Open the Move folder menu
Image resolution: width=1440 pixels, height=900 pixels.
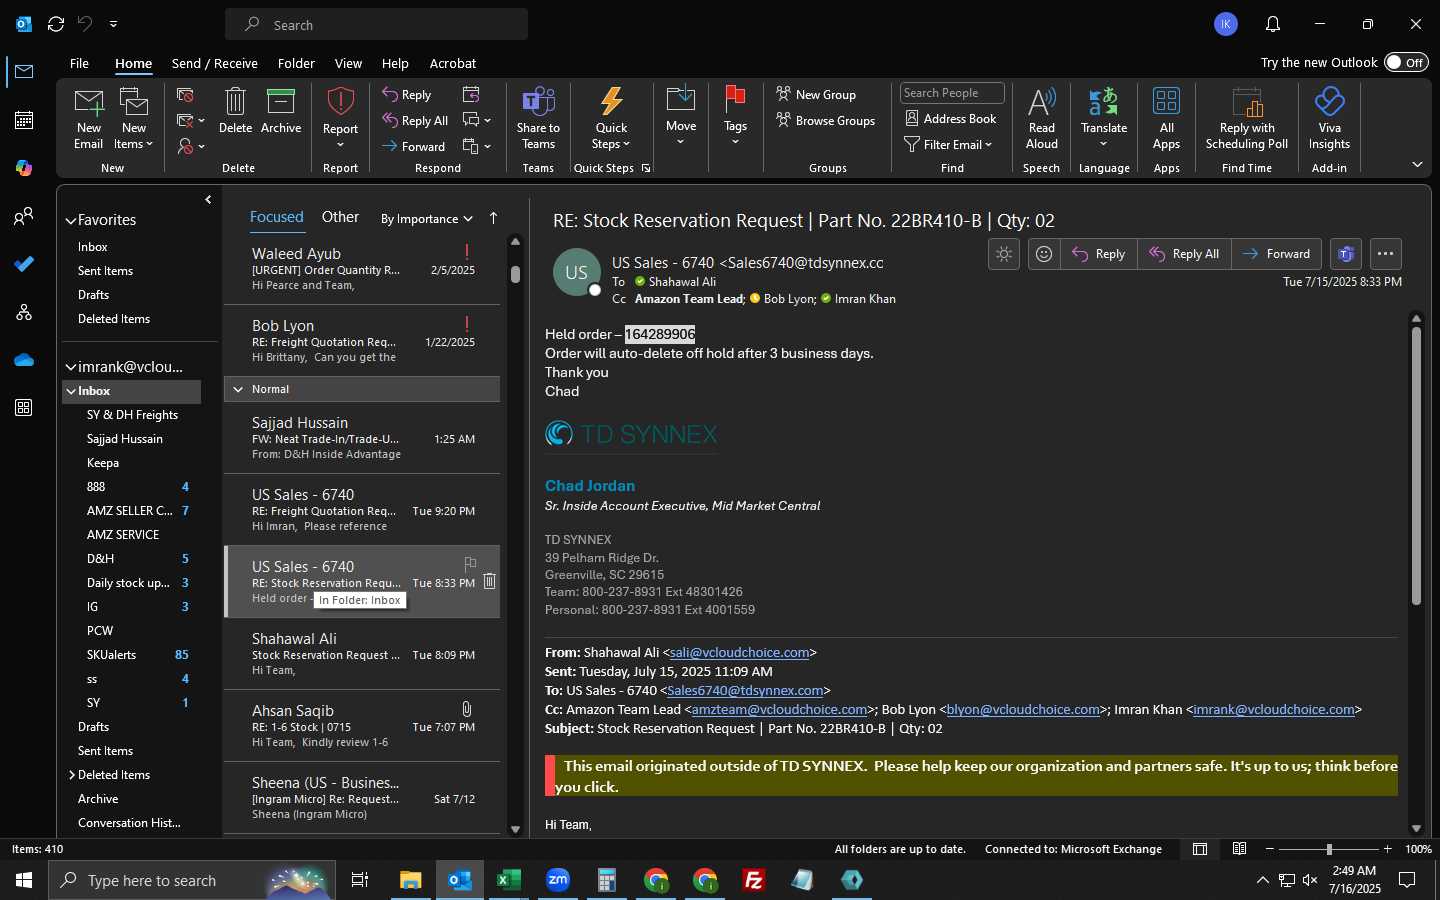pyautogui.click(x=681, y=116)
